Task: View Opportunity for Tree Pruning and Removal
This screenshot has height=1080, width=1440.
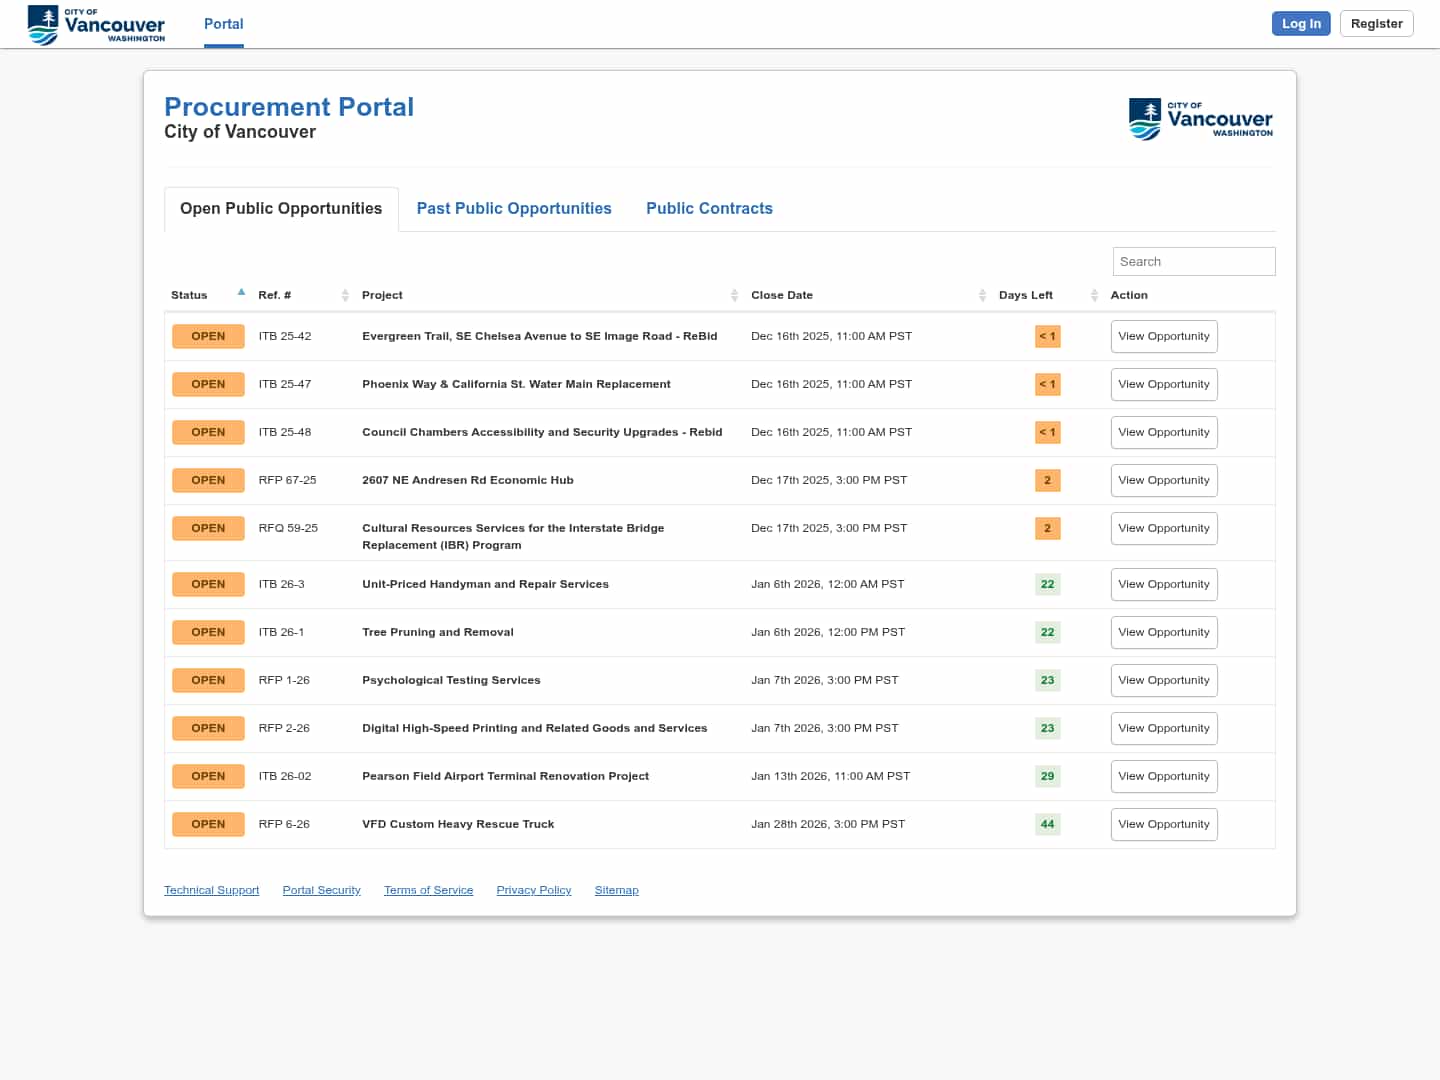Action: [1163, 632]
